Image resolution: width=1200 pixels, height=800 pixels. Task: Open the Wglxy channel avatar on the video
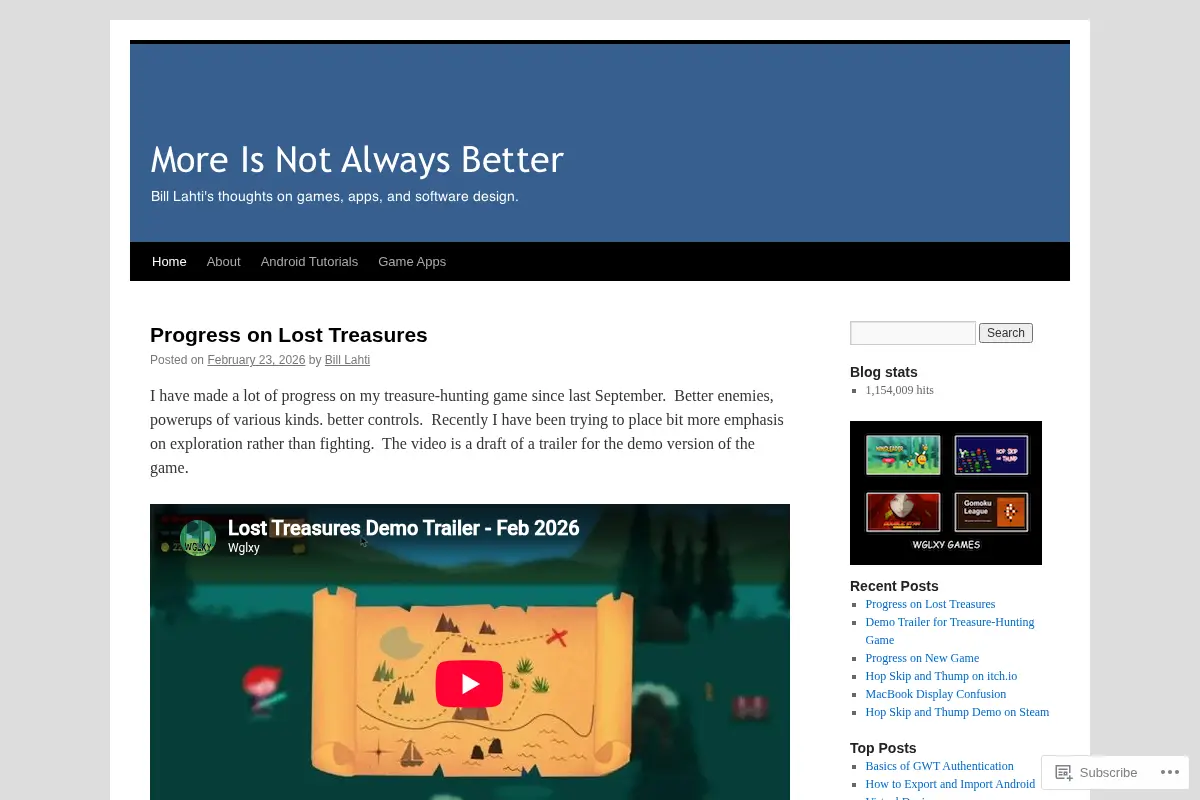pos(198,538)
